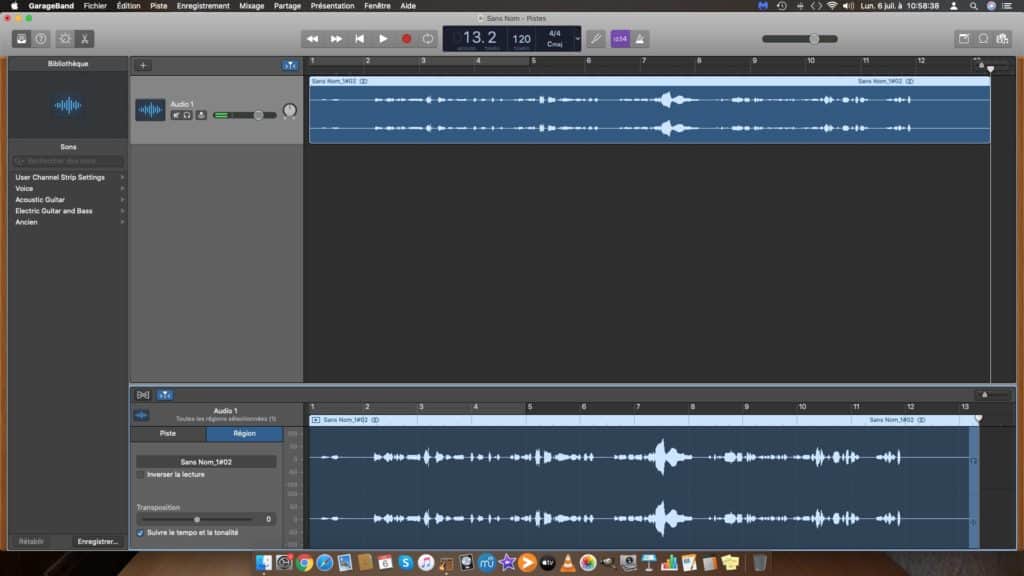The height and width of the screenshot is (576, 1024).
Task: Open the tuner with the tuning fork icon
Action: click(x=596, y=38)
